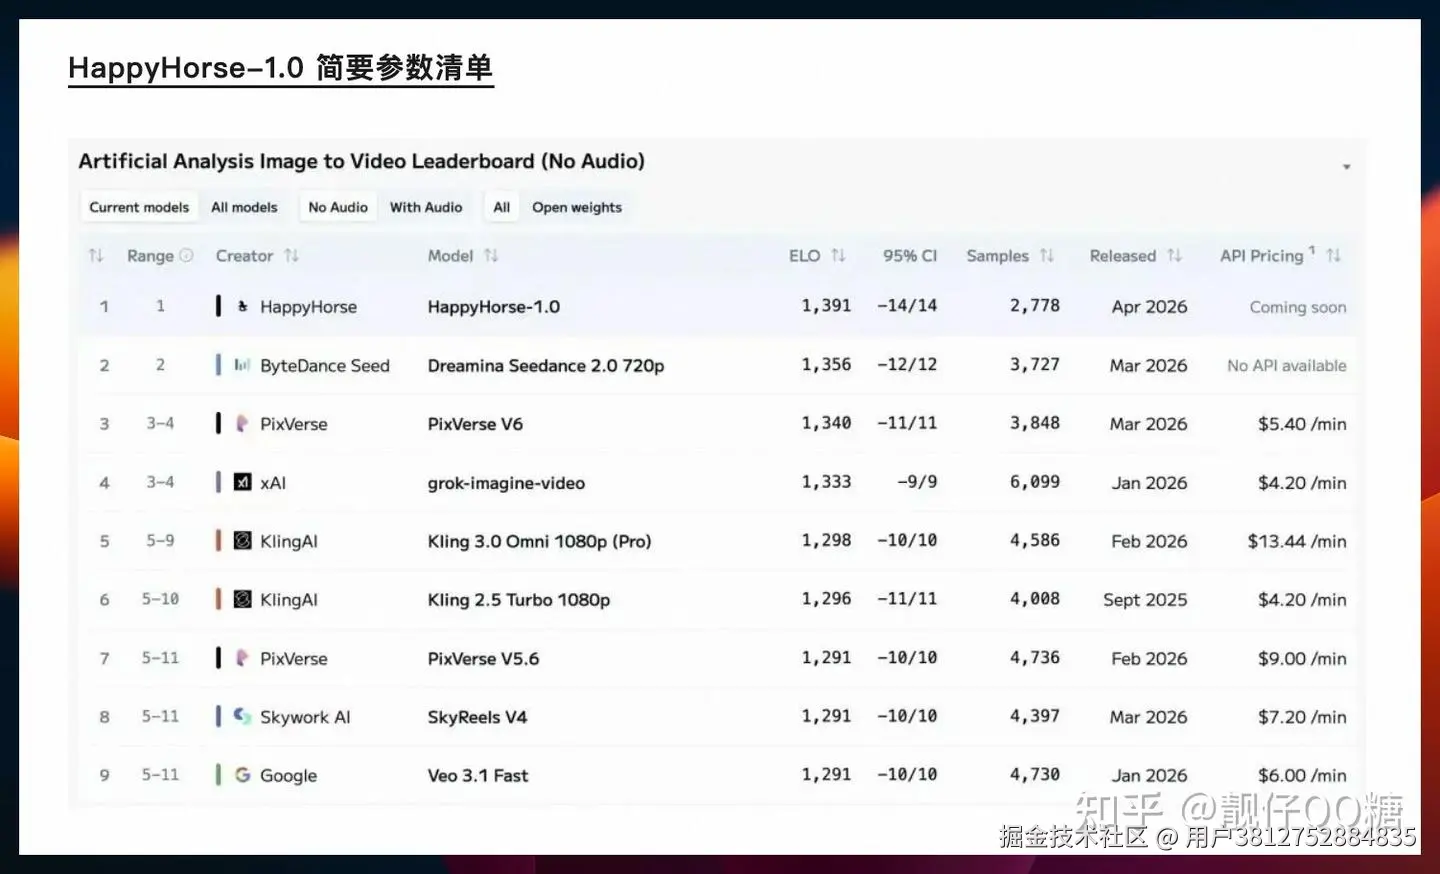Open Kling 3.0 Omni 1080p (Pro) model

[x=539, y=541]
